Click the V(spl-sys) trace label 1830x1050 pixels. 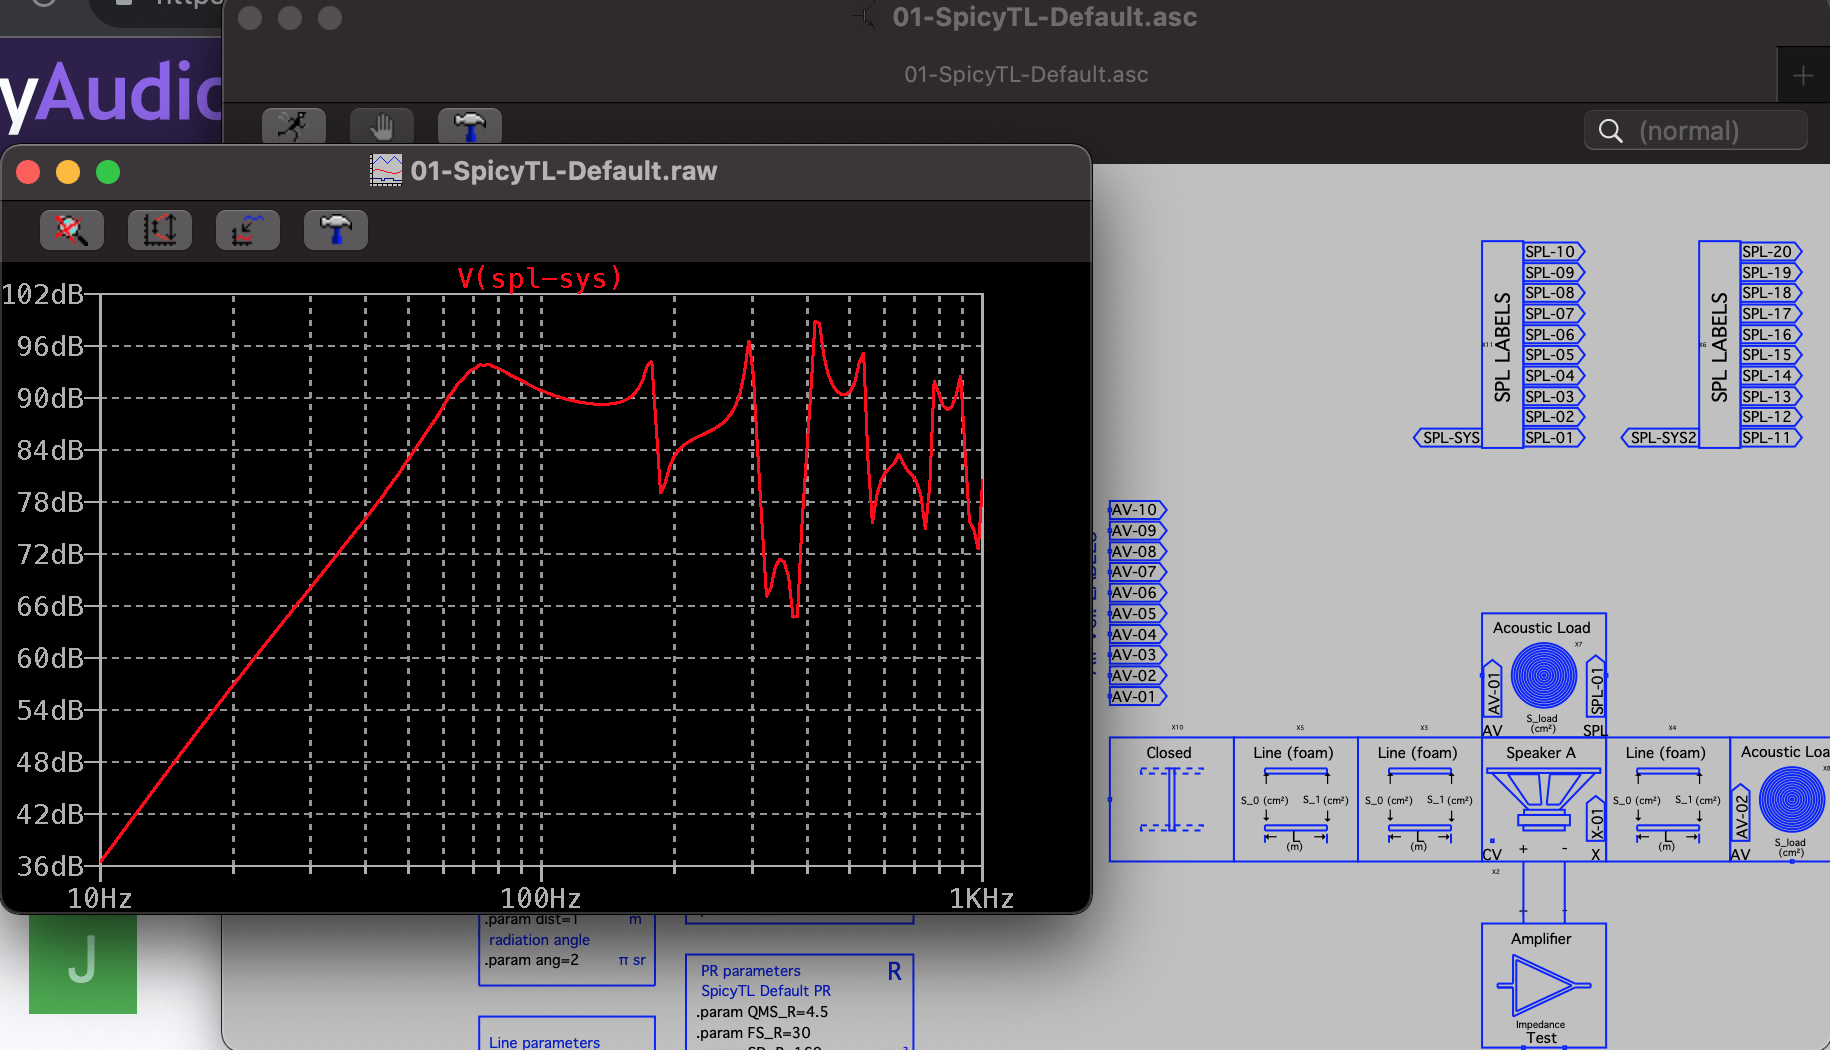click(x=540, y=278)
